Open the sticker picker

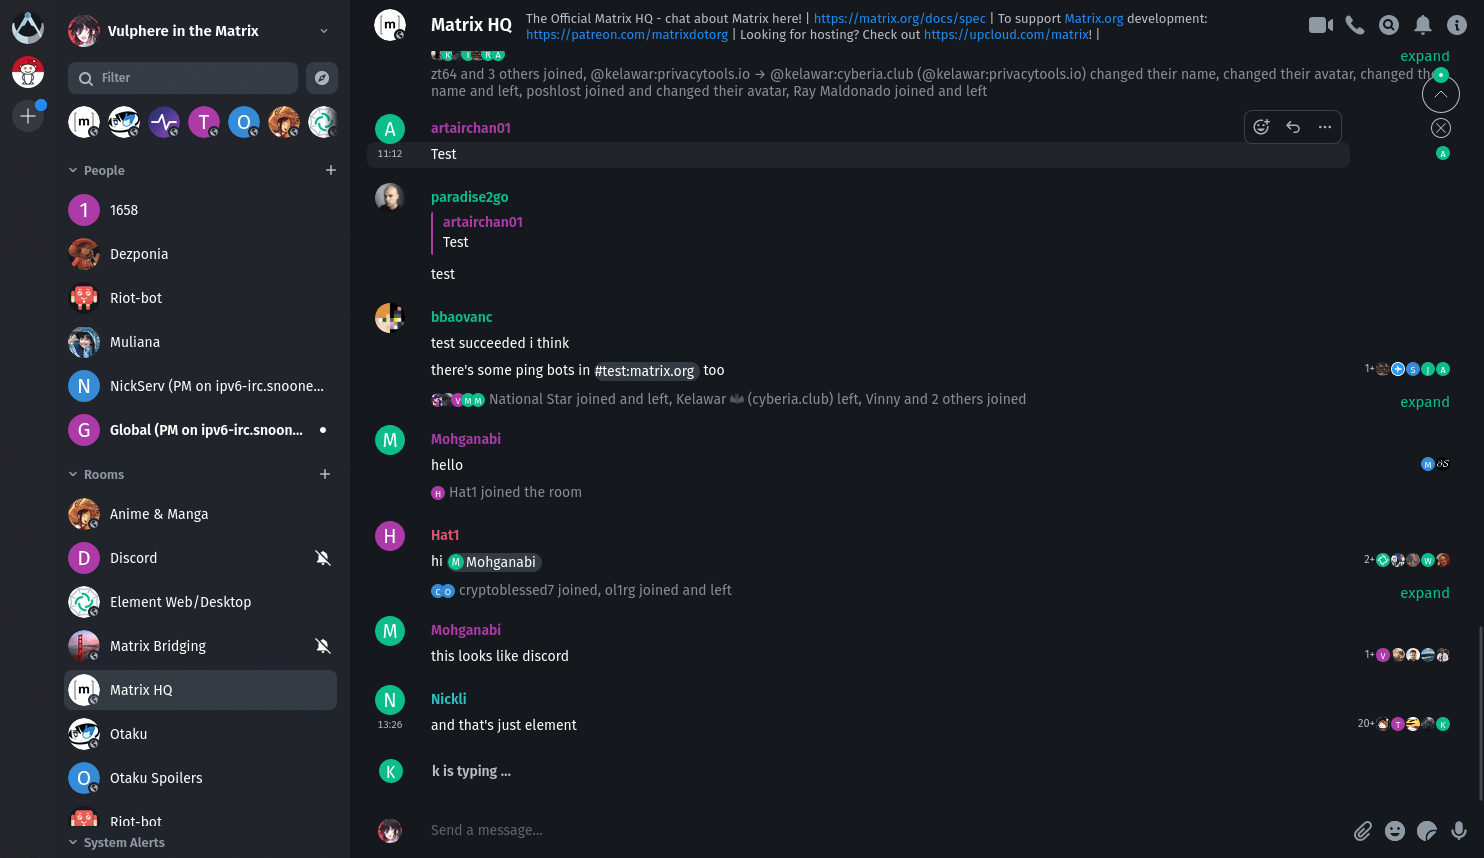click(1427, 830)
